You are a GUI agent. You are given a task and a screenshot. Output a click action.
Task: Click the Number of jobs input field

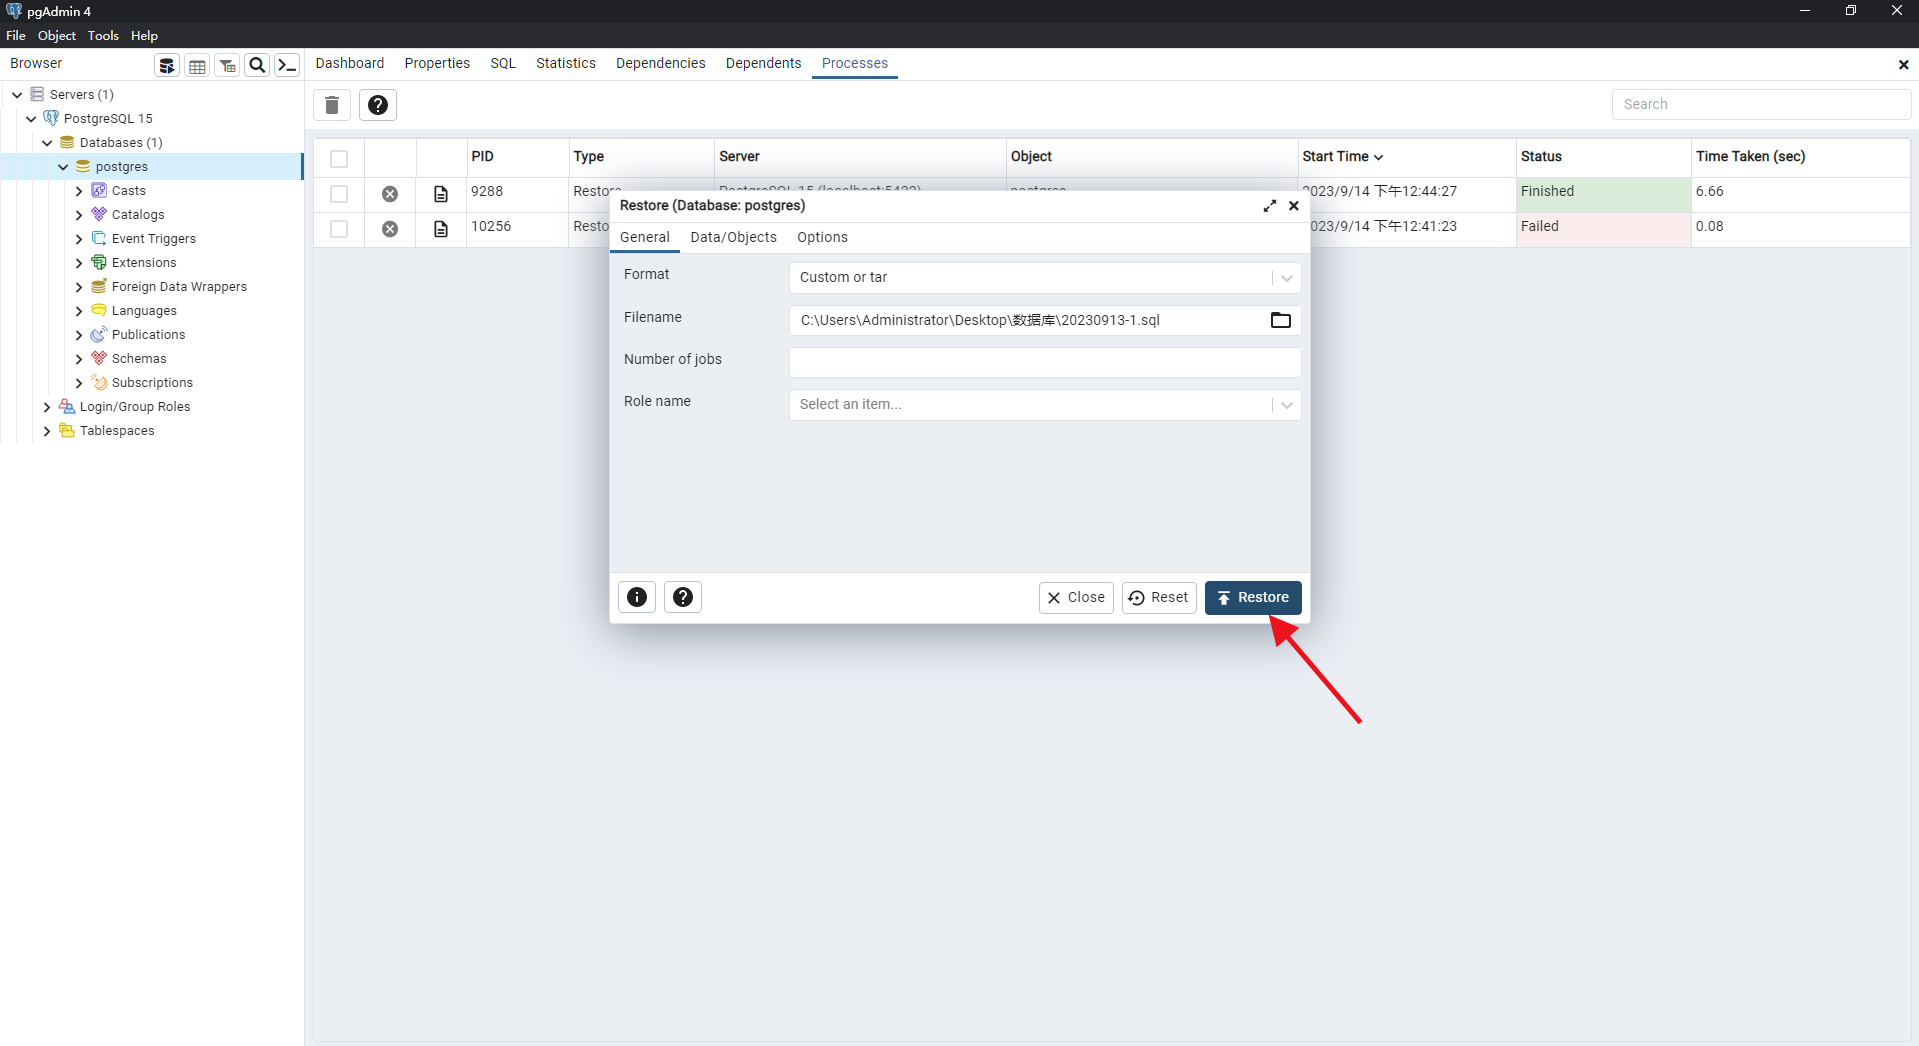point(1044,362)
